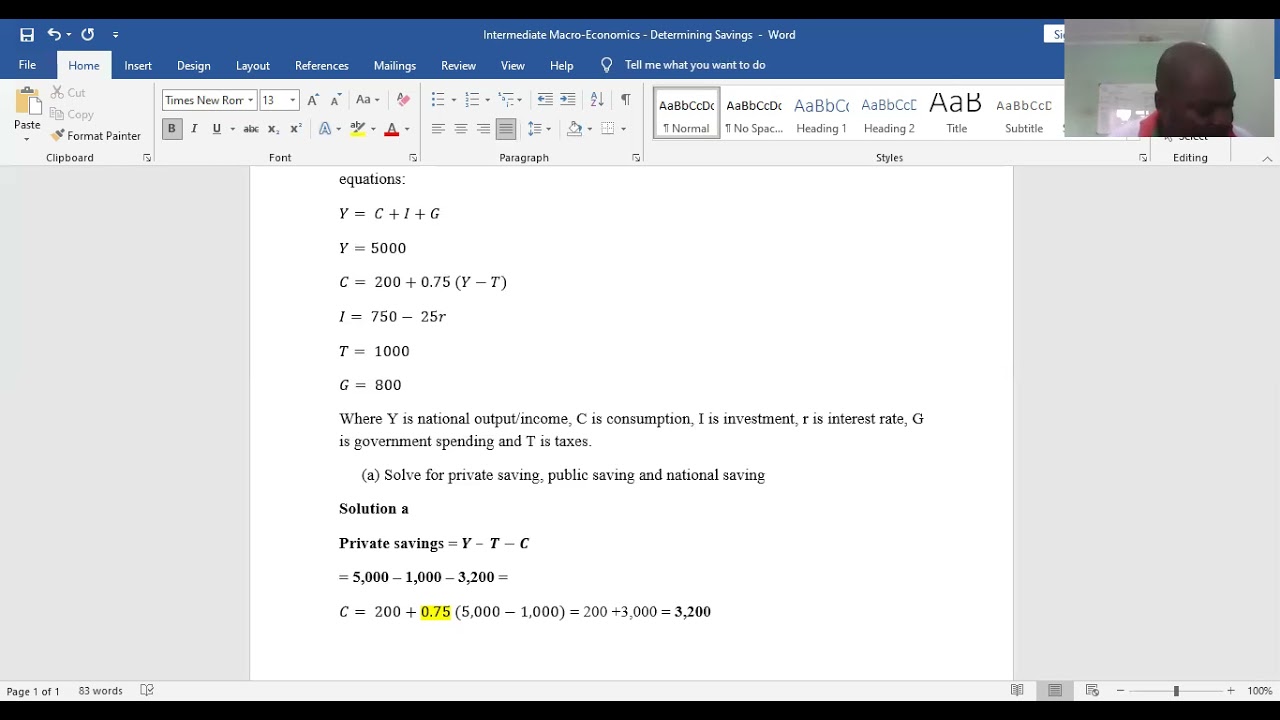The width and height of the screenshot is (1280, 720).
Task: Open the Help tab
Action: point(562,65)
